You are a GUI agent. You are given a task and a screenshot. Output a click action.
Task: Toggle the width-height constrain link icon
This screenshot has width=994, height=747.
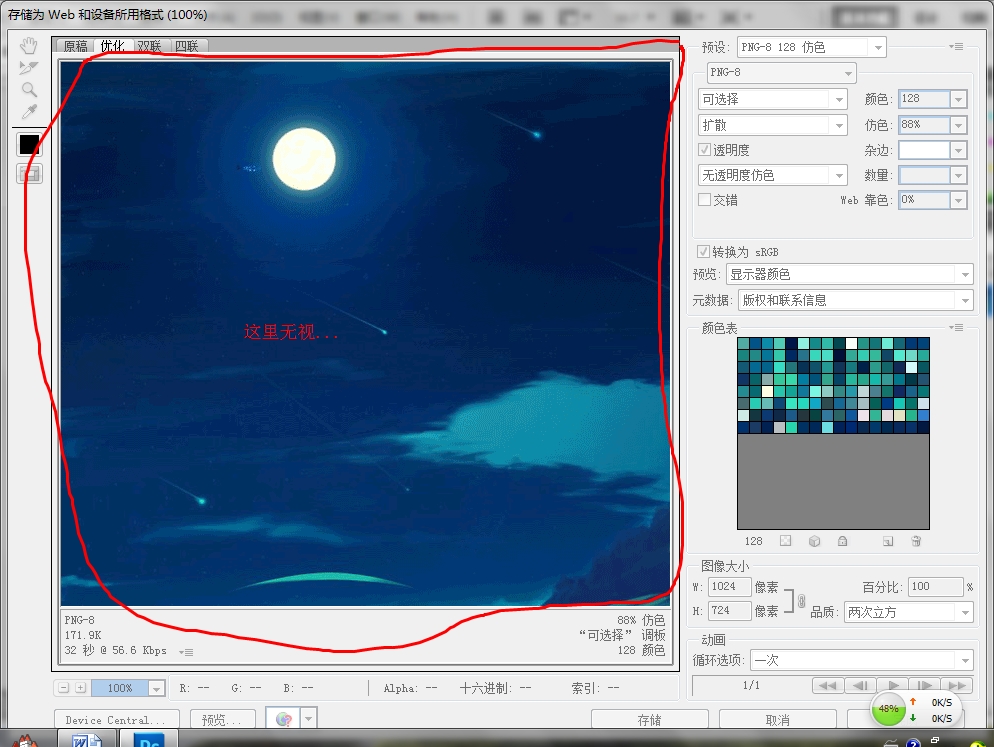click(x=801, y=600)
